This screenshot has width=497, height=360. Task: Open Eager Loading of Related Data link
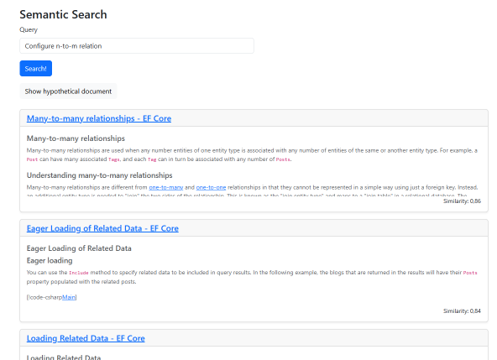(x=103, y=229)
